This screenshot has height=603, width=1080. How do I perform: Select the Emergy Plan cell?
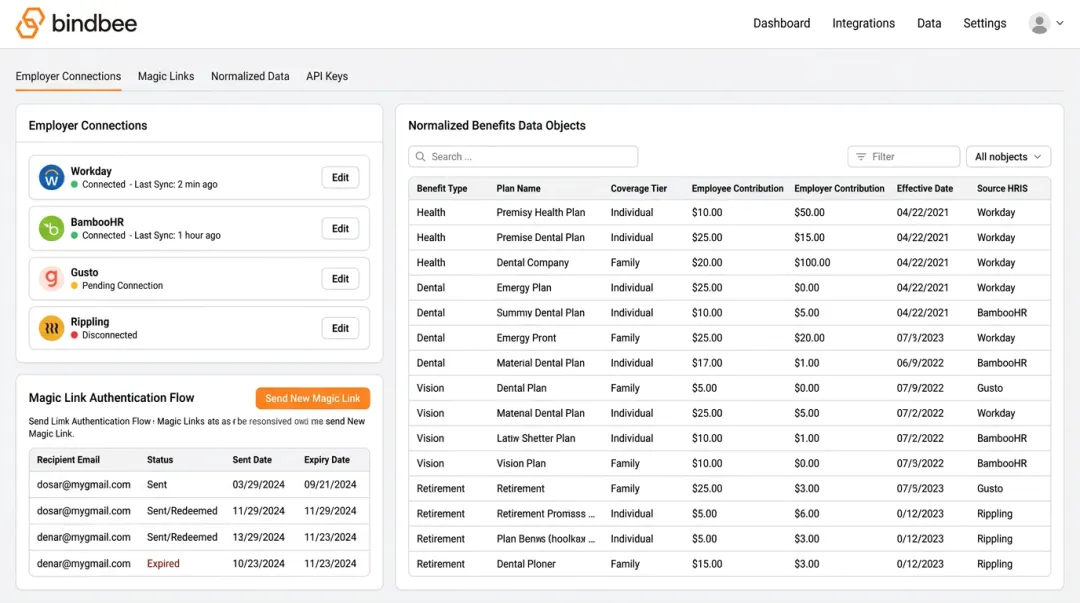point(523,287)
